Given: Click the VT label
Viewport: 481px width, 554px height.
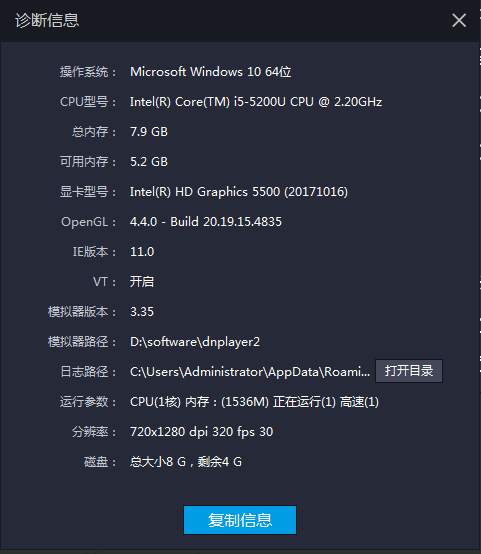Looking at the screenshot, I should [104, 282].
